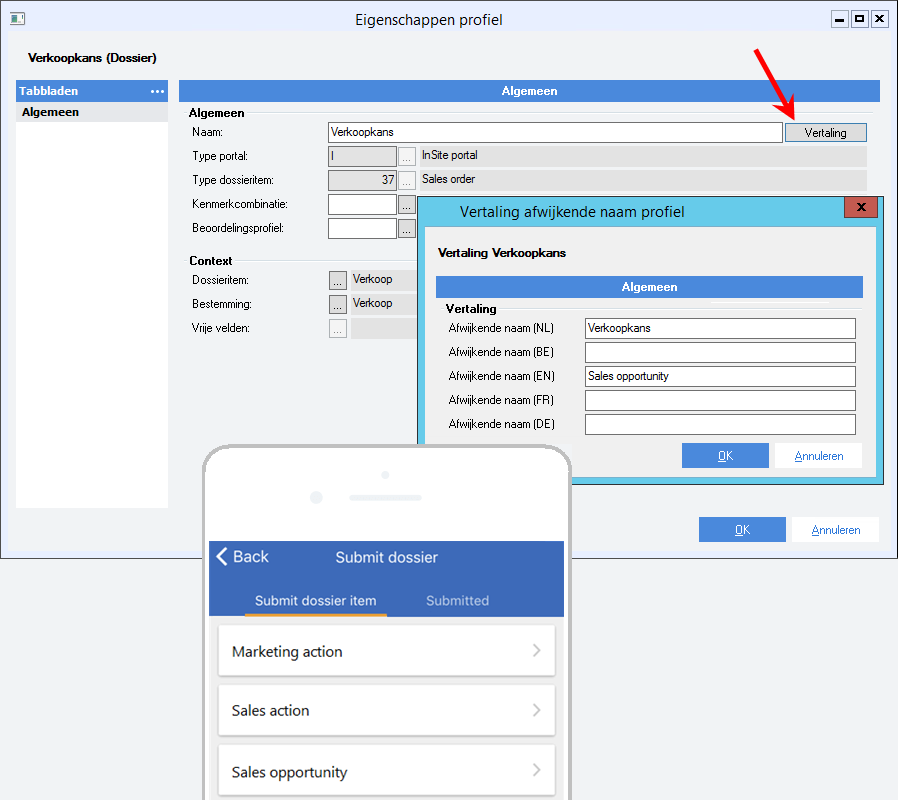Confirm translations with OK in the Vertaling dialog
This screenshot has height=800, width=898.
725,455
